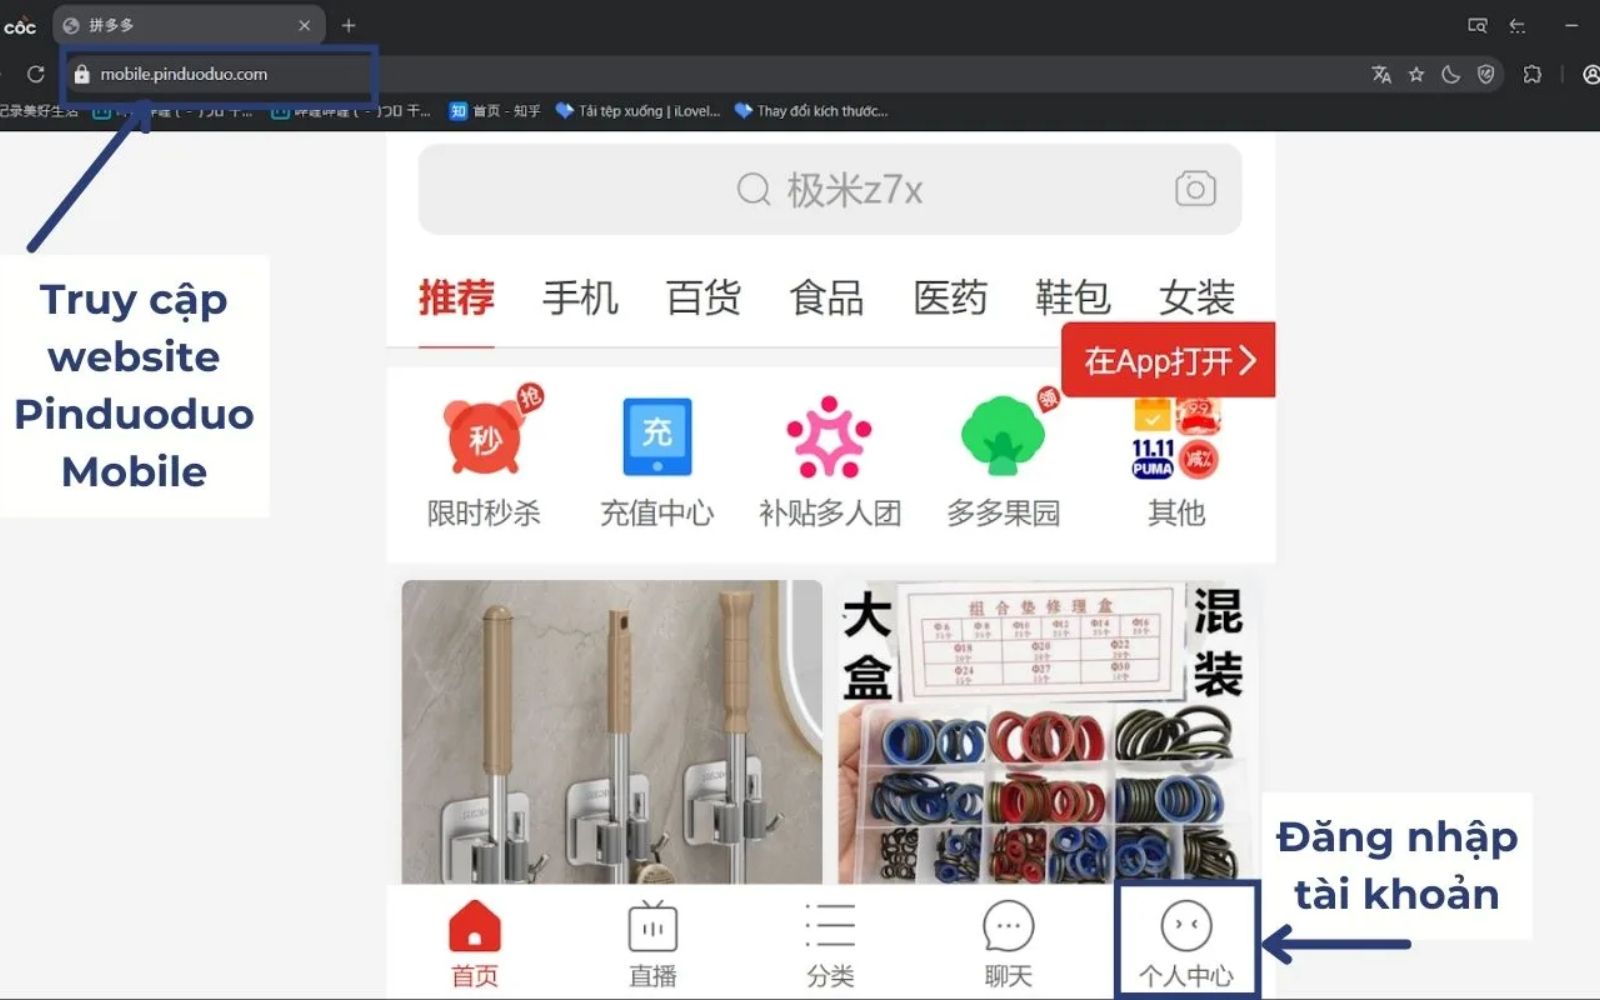Click the address bar showing mobile.pinduoduo.com
Viewport: 1600px width, 1000px height.
220,74
